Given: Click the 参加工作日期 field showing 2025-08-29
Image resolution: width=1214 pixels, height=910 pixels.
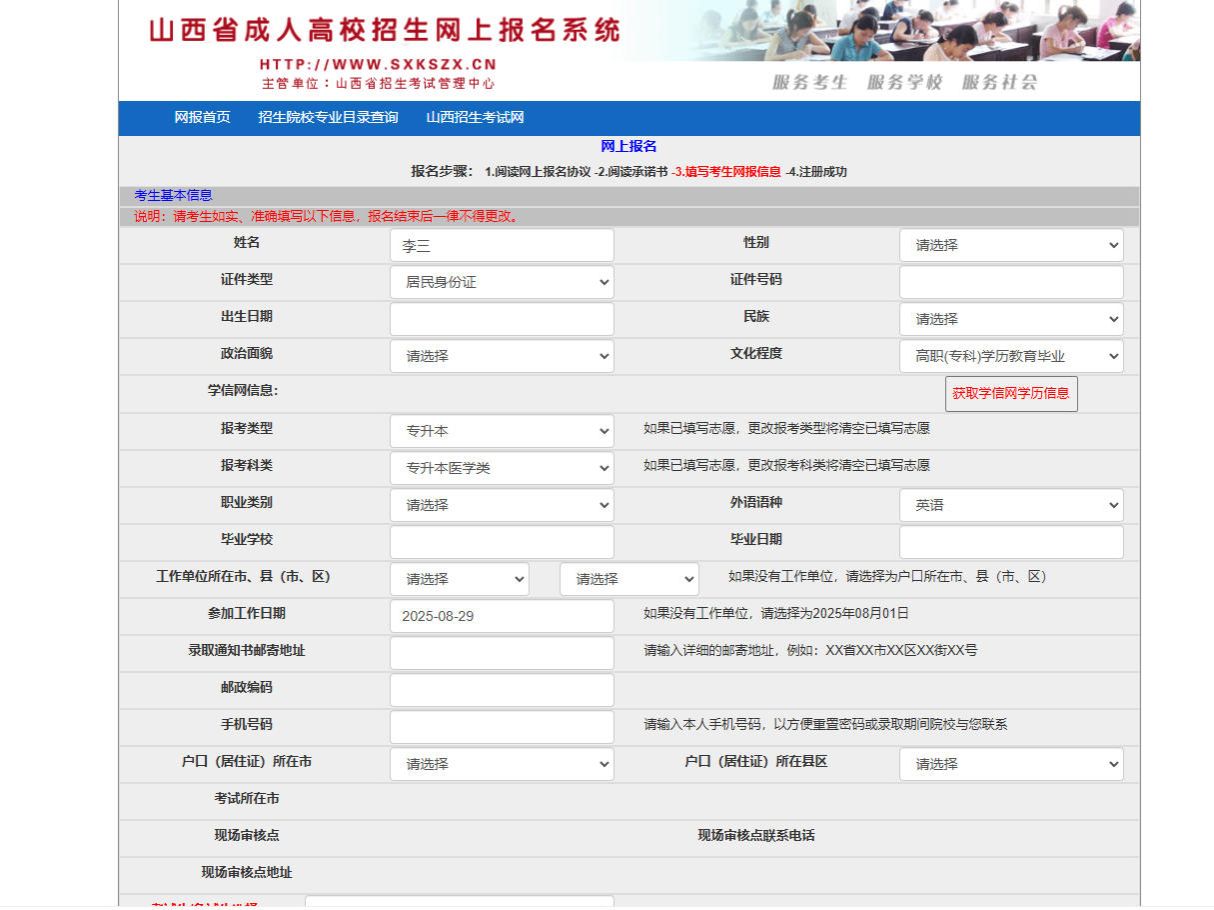Looking at the screenshot, I should (501, 616).
